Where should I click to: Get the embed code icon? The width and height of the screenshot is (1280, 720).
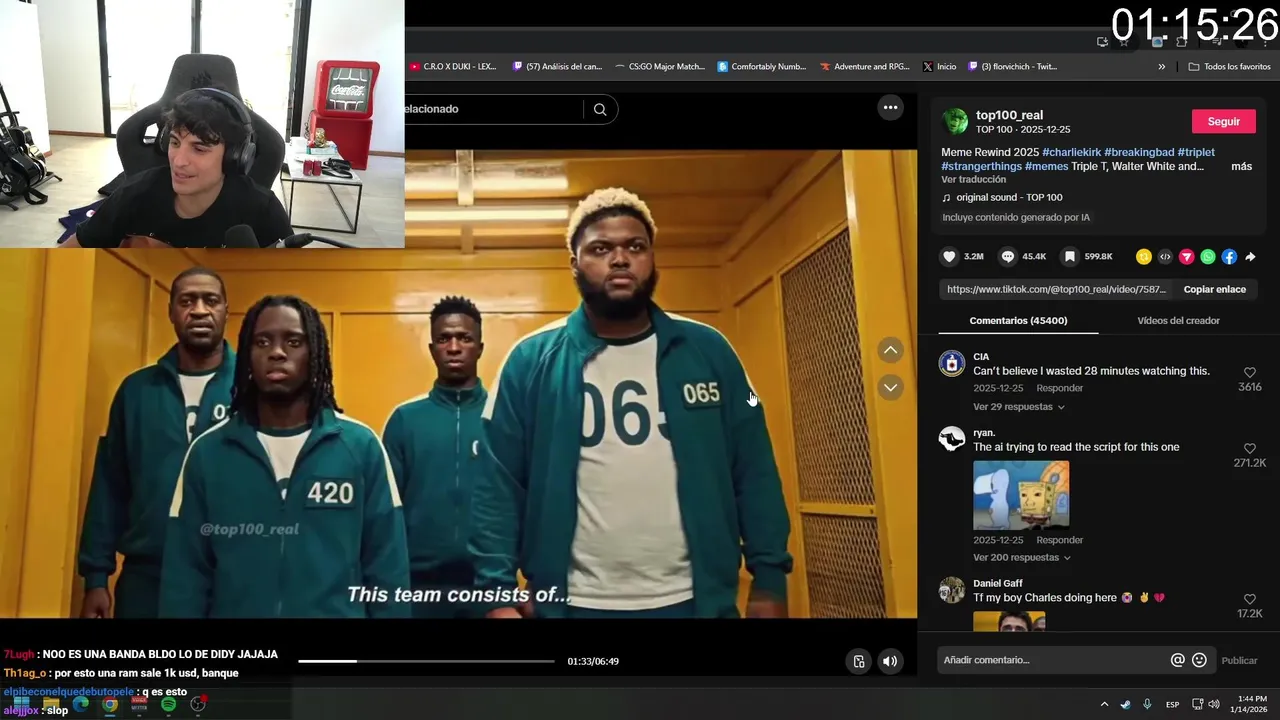(x=1165, y=257)
